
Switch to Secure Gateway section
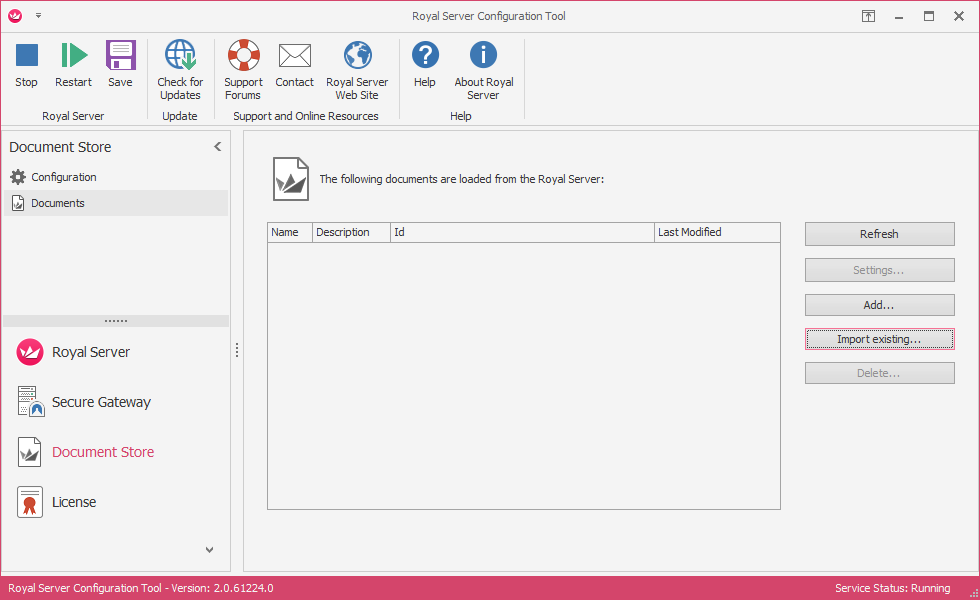click(116, 402)
